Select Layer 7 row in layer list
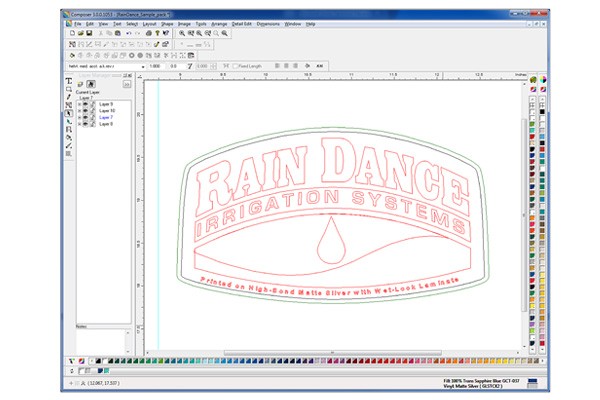 [106, 117]
